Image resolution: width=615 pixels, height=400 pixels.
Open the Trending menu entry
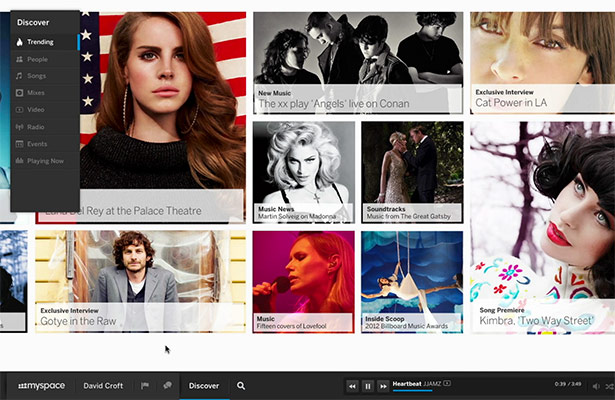click(x=45, y=42)
